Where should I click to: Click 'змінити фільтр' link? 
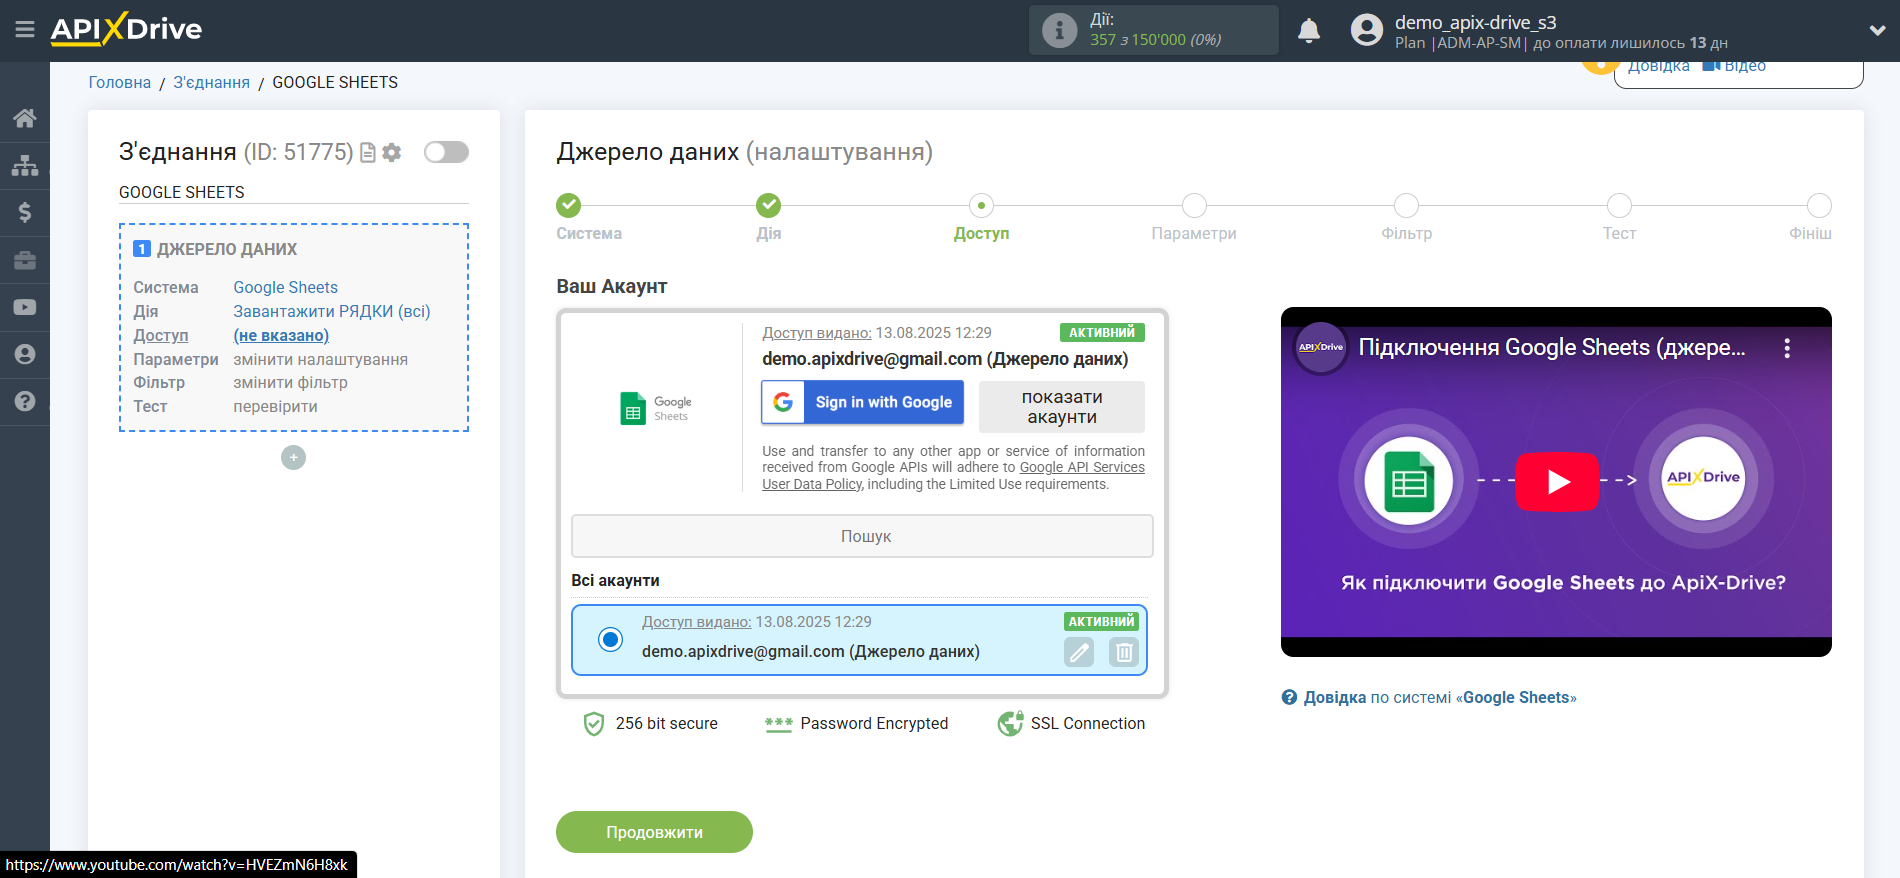291,382
